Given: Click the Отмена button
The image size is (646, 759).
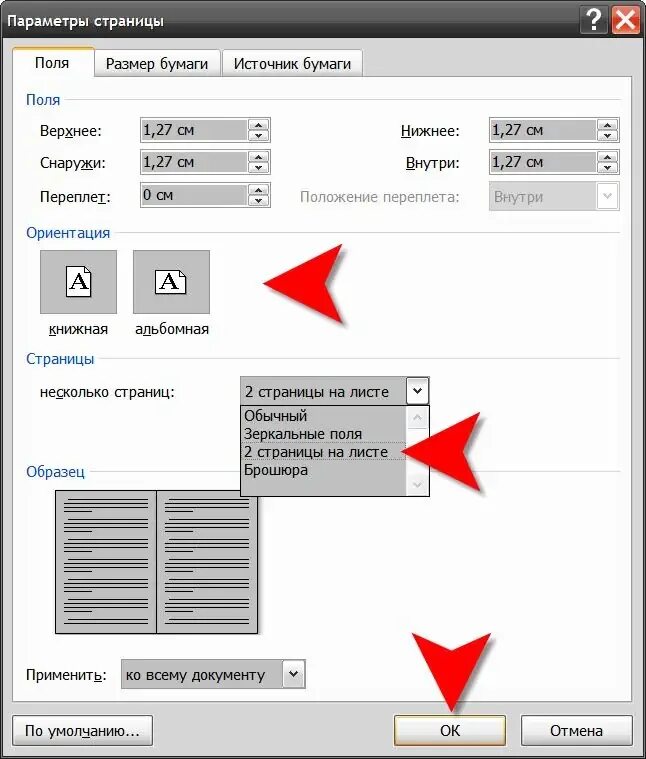Looking at the screenshot, I should click(576, 730).
